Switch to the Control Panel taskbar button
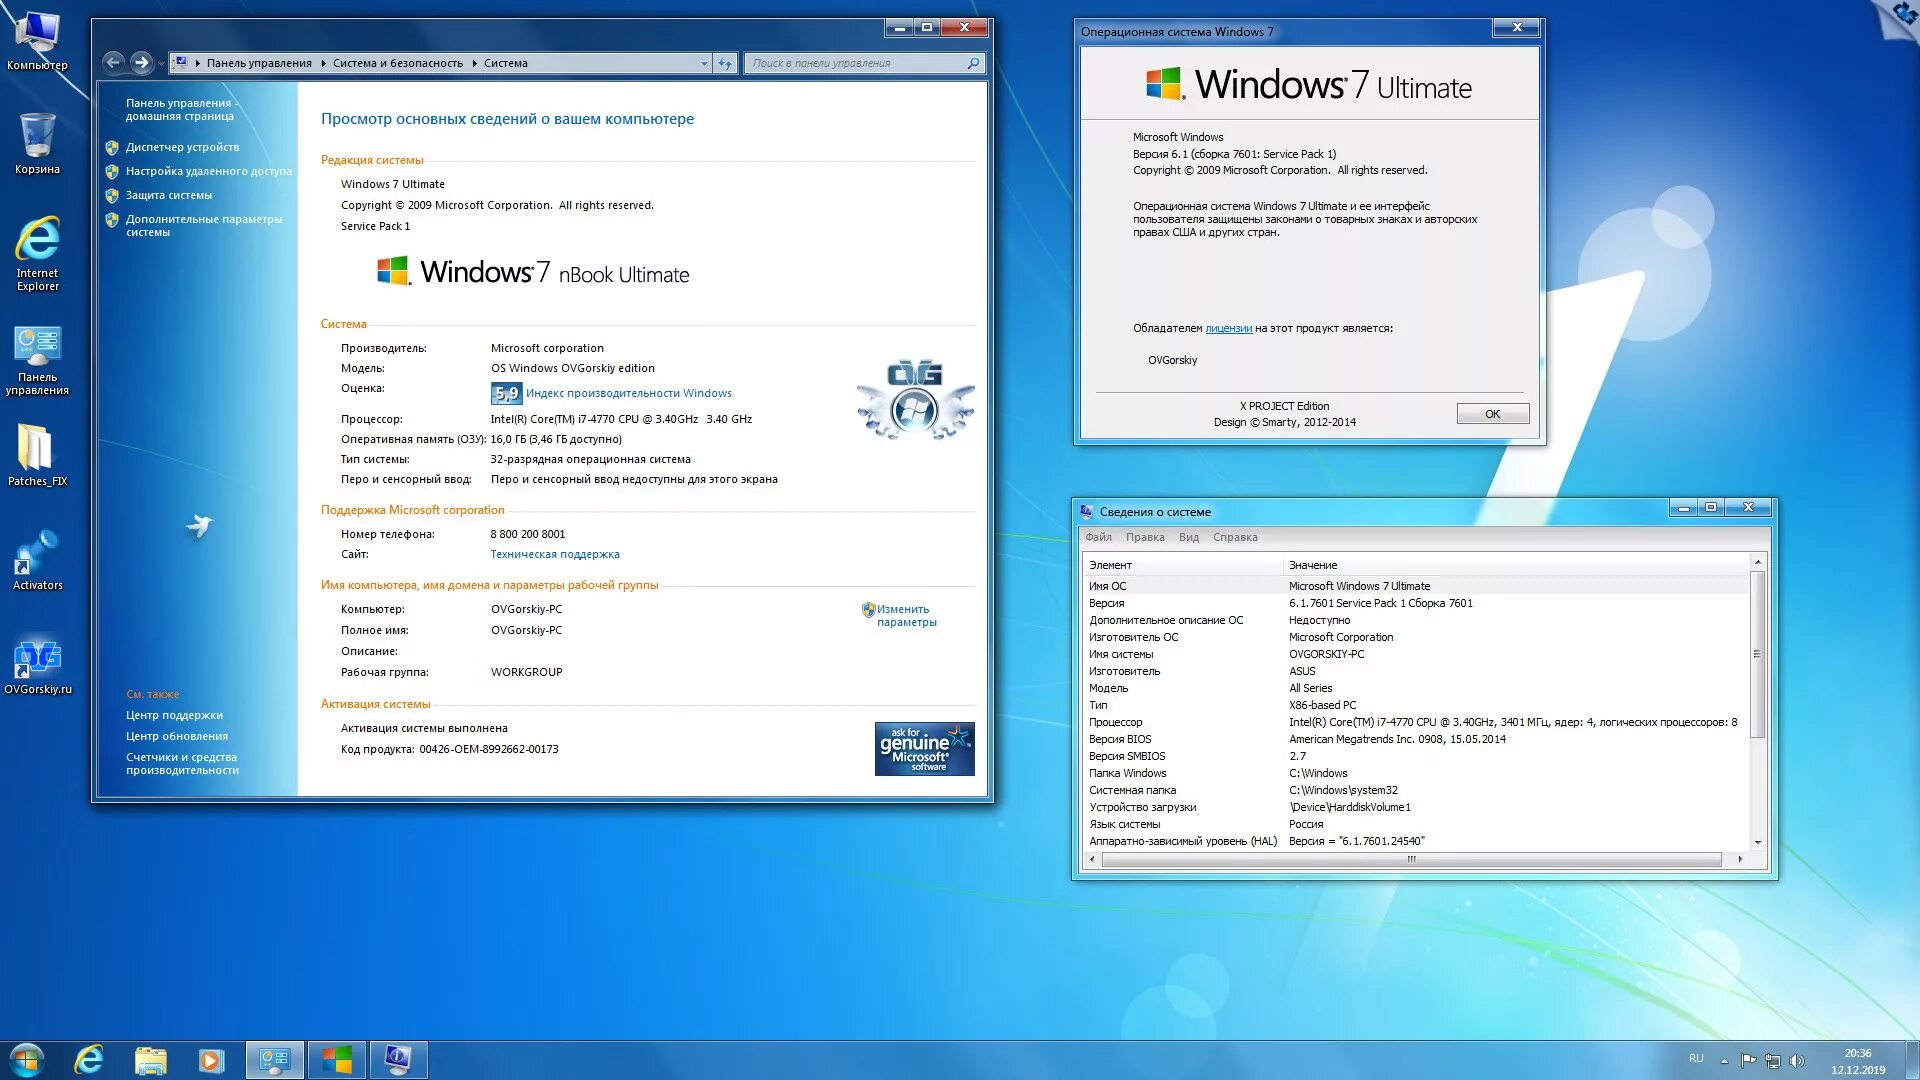The height and width of the screenshot is (1080, 1920). 274,1059
